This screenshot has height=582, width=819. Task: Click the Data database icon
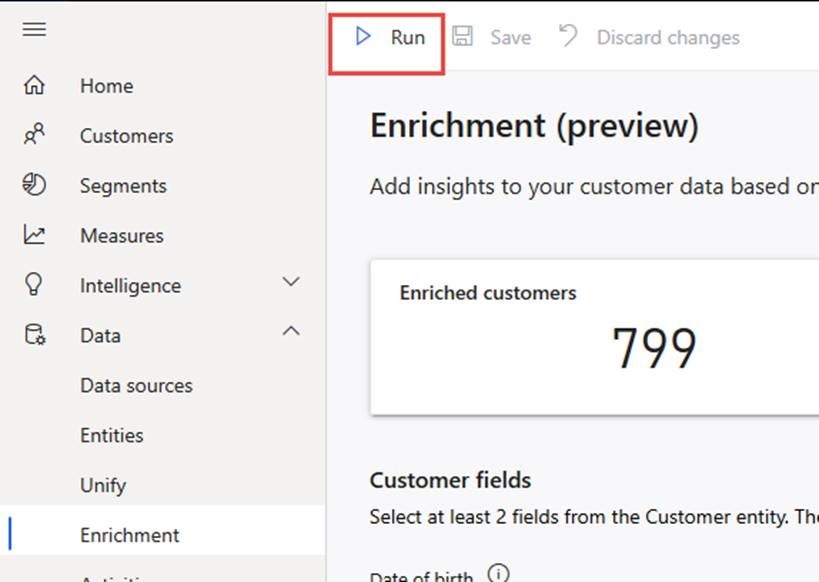tap(34, 335)
